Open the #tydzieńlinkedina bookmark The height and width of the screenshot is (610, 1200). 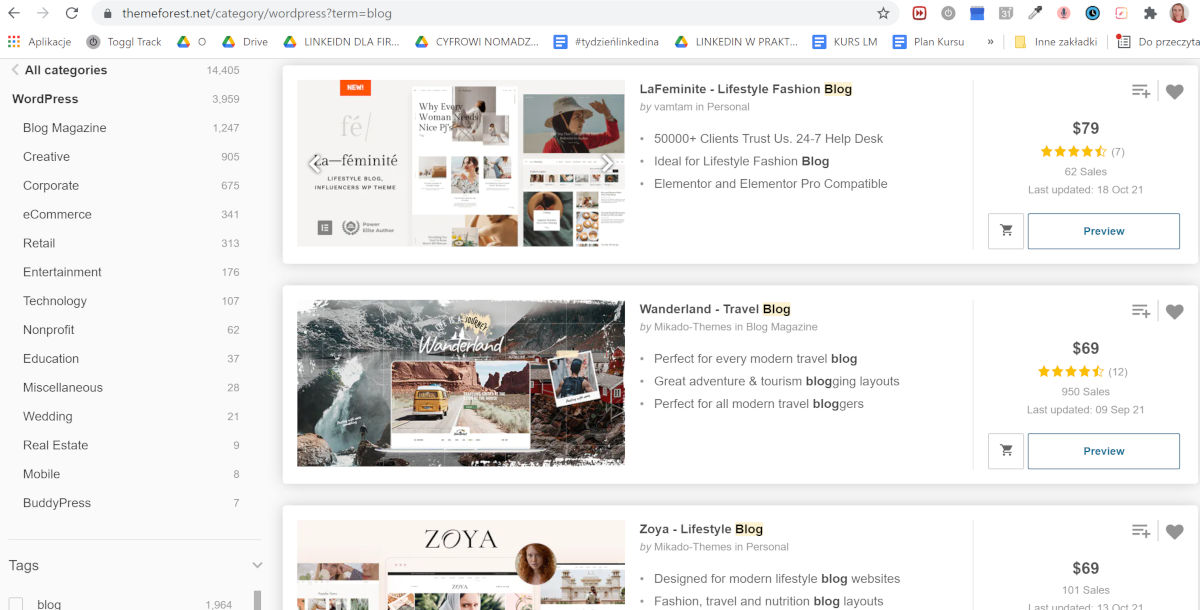pos(606,42)
